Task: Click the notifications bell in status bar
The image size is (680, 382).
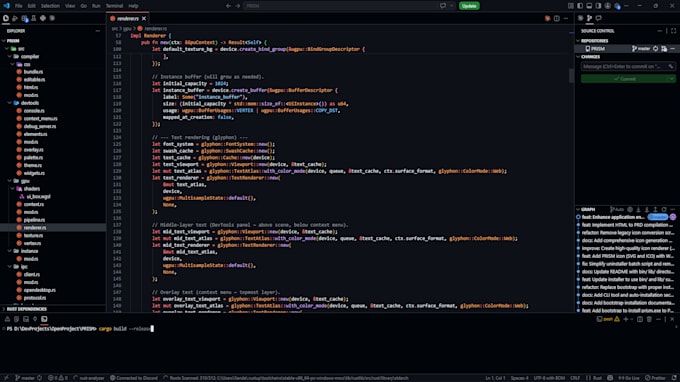Action: (x=674, y=378)
